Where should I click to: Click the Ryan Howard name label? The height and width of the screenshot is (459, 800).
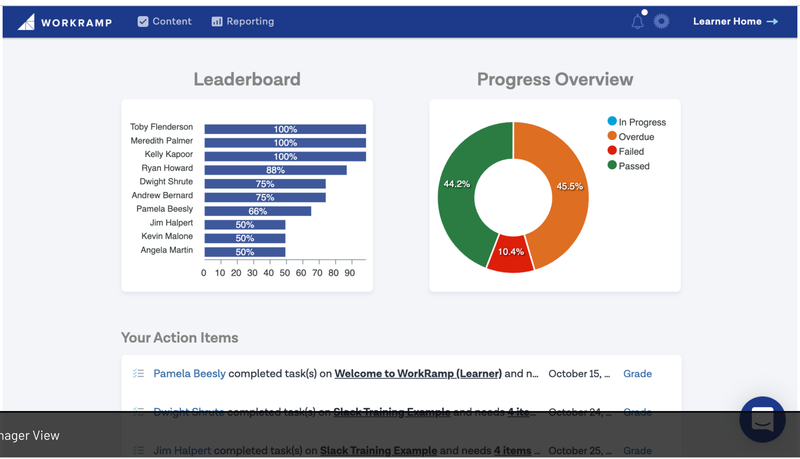point(167,168)
